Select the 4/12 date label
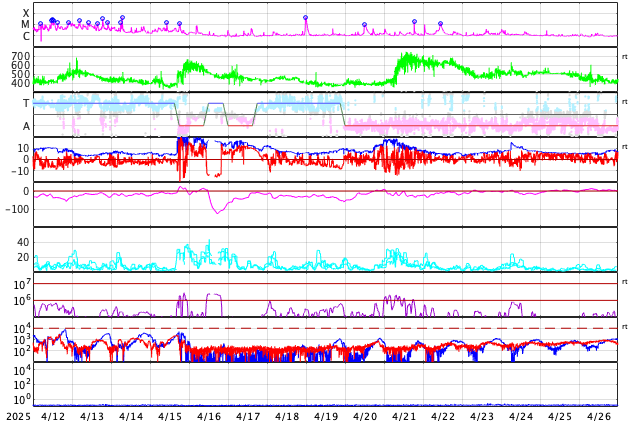 coord(53,417)
